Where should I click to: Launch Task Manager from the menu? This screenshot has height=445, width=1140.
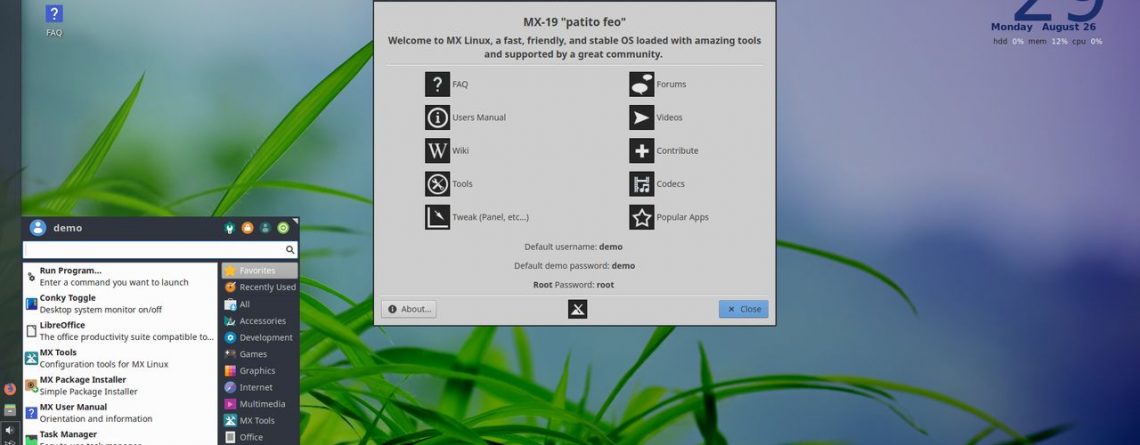[120, 436]
